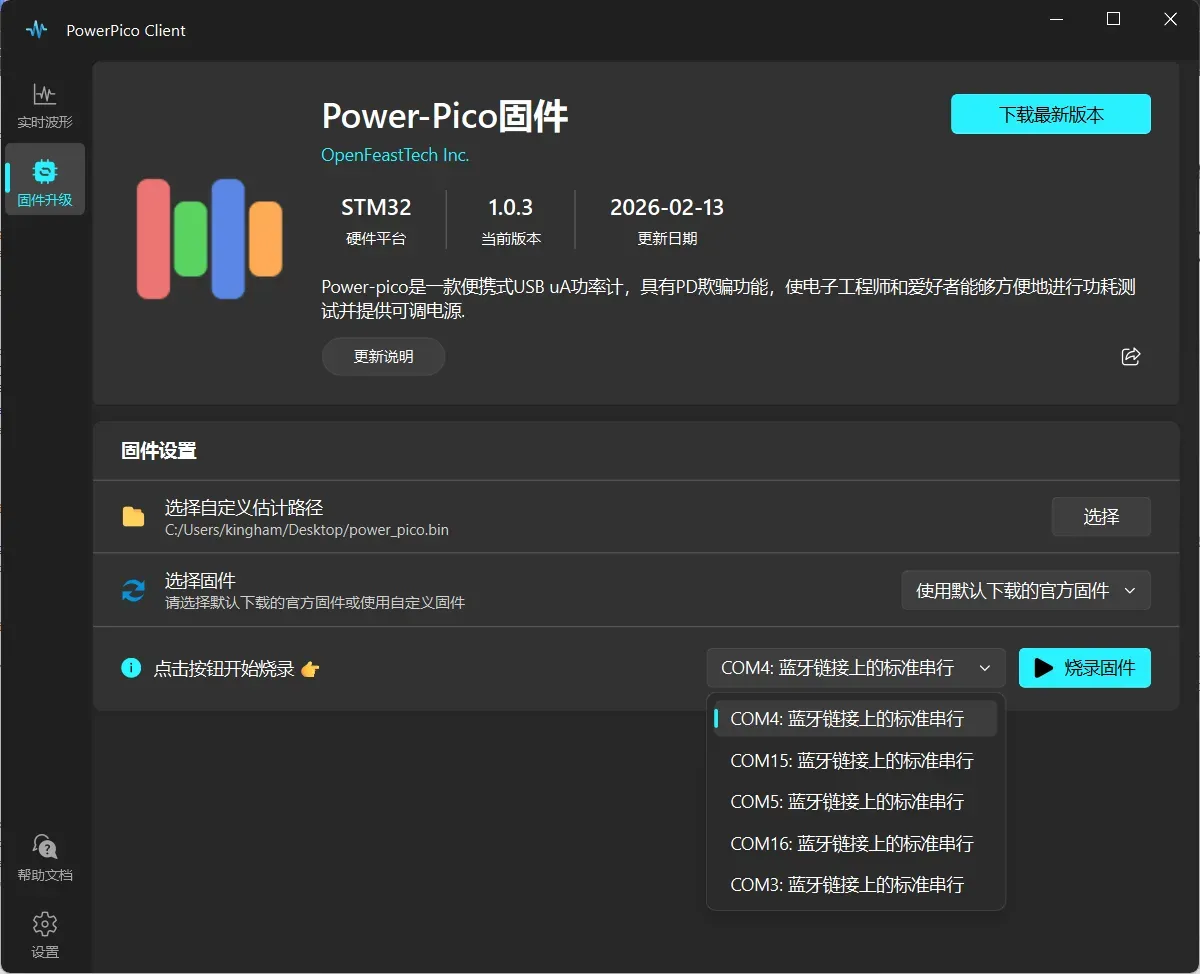
Task: Click the Power-Pico colored bars logo
Action: [x=209, y=239]
